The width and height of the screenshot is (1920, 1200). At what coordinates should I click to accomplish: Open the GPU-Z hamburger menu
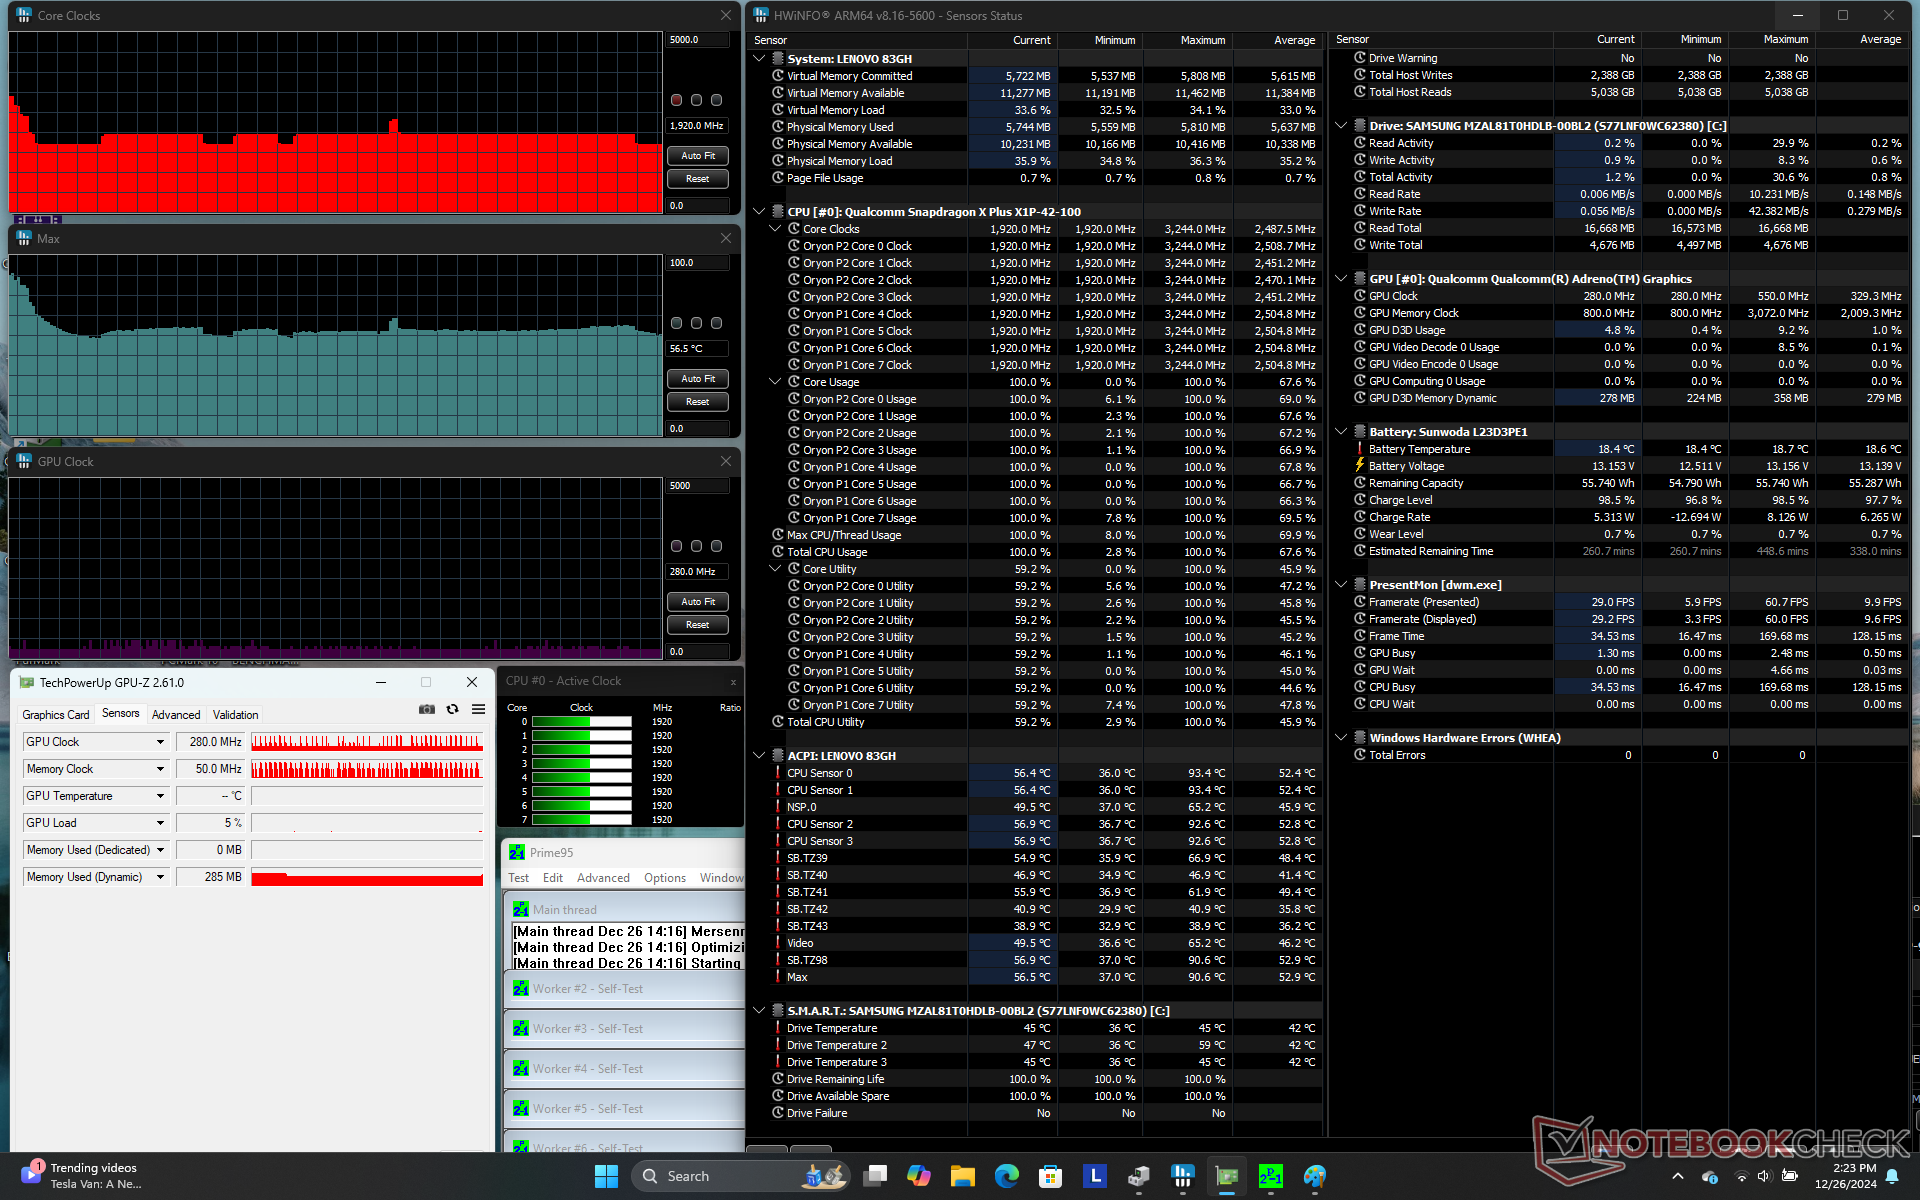[478, 709]
